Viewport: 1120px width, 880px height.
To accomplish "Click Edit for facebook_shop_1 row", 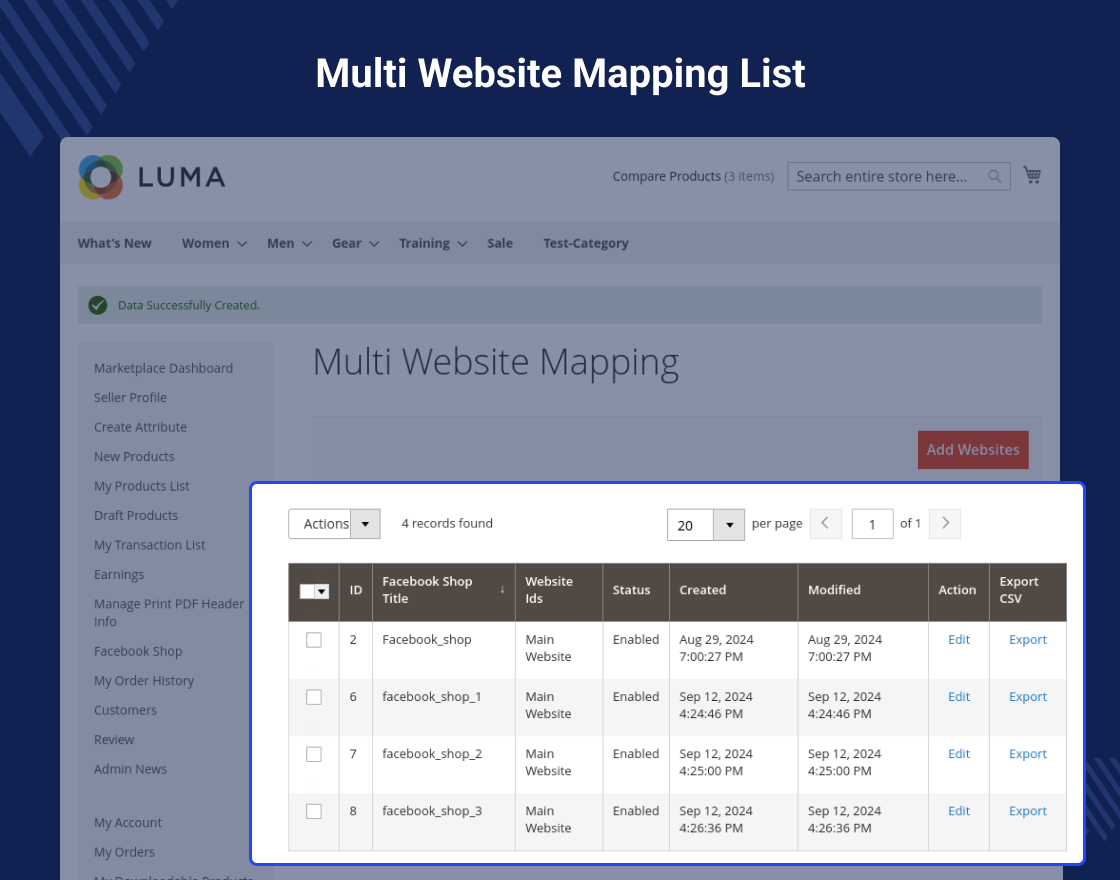I will click(959, 697).
